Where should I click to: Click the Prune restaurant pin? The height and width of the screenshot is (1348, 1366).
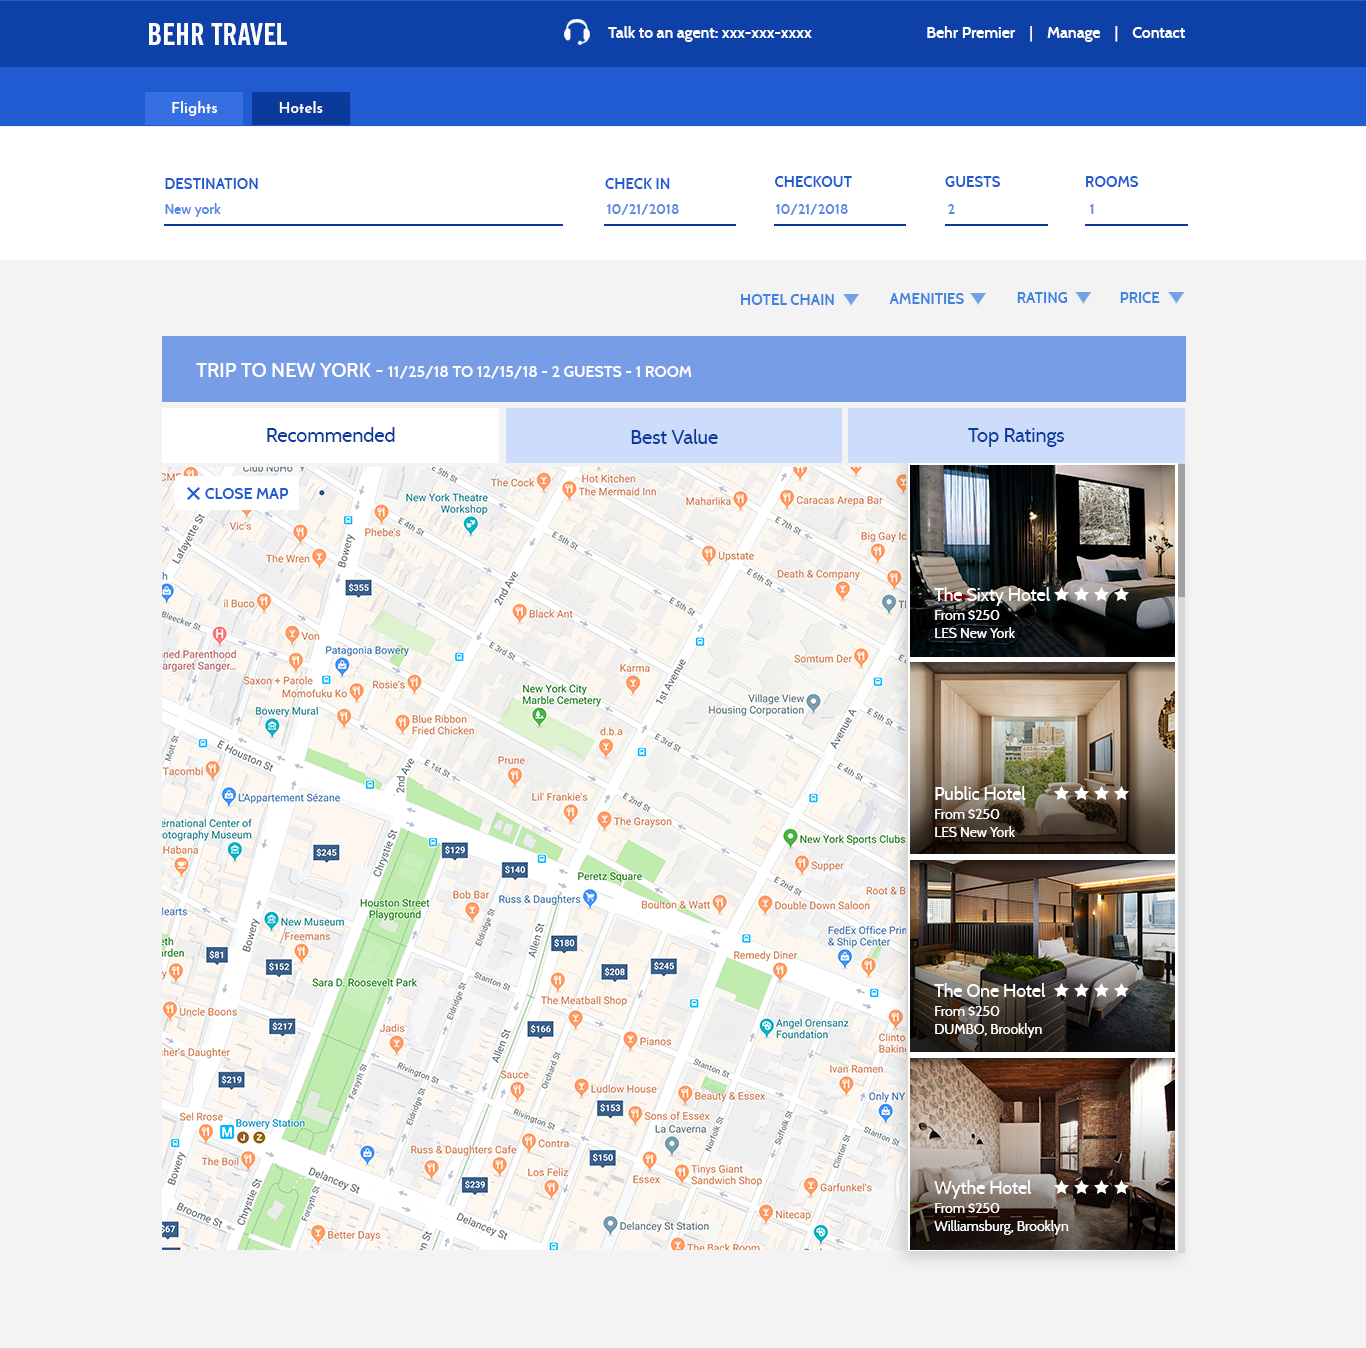(514, 776)
